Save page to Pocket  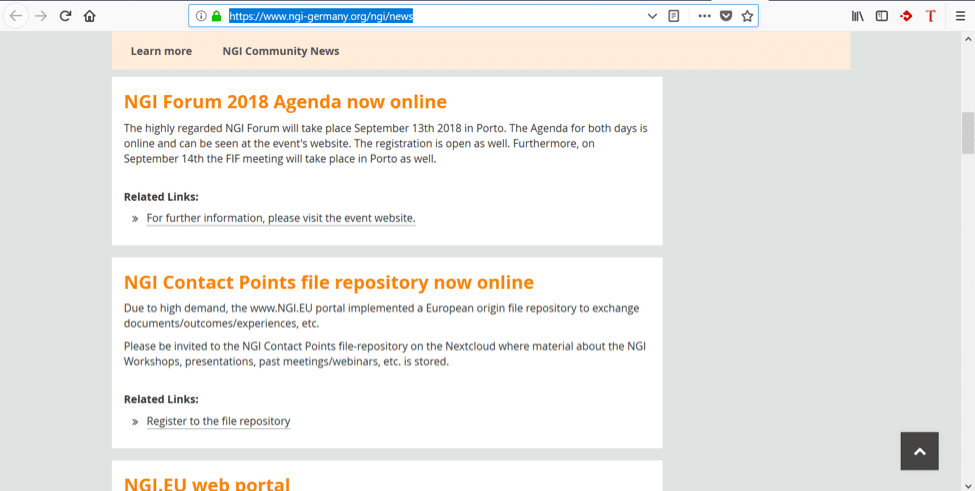726,16
